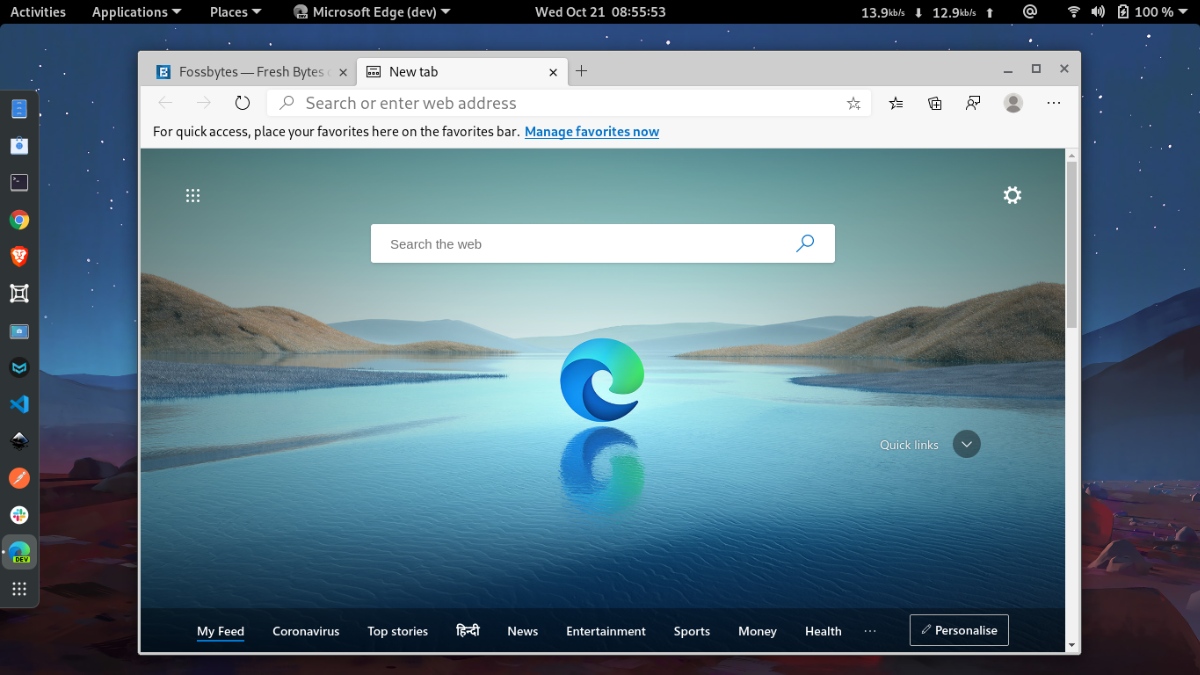Open the Favorites list icon

[896, 103]
